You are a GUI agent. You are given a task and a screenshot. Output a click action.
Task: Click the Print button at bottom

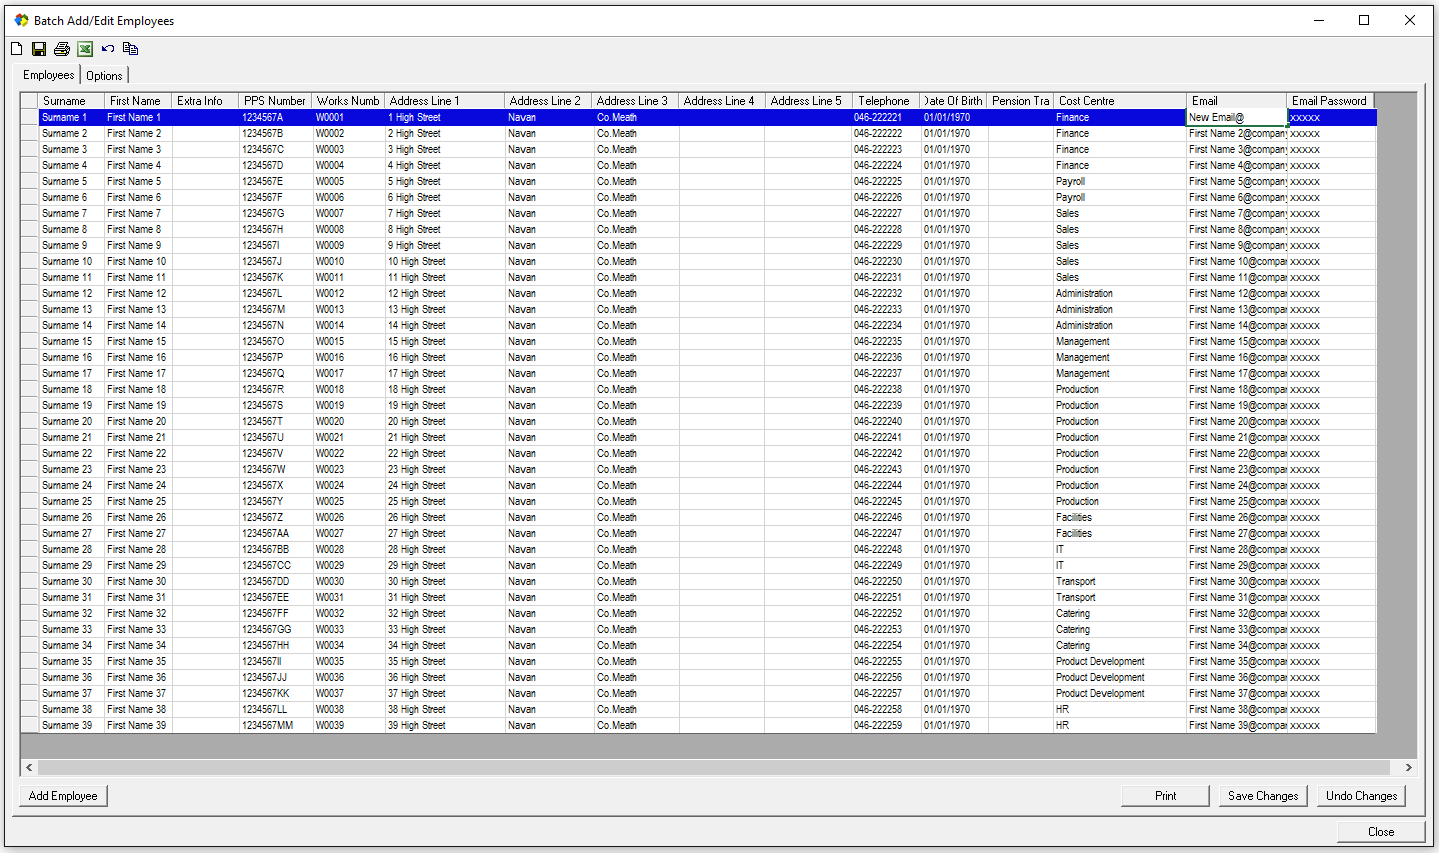1165,796
